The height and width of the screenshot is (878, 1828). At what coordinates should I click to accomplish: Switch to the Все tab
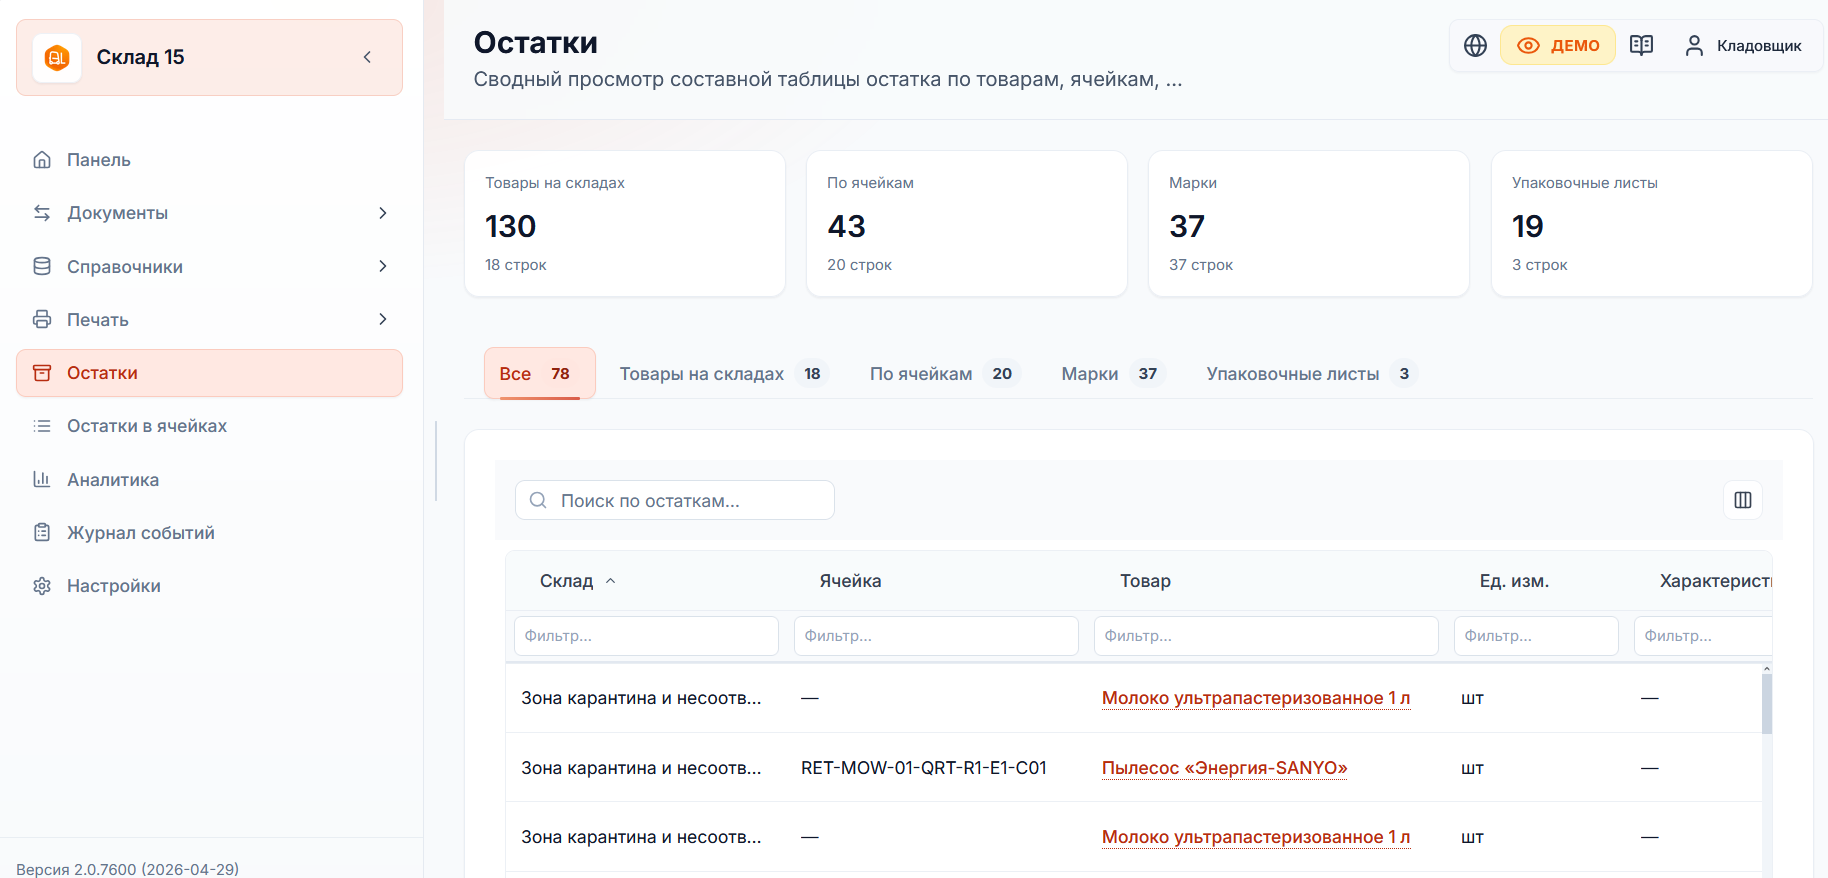point(540,373)
